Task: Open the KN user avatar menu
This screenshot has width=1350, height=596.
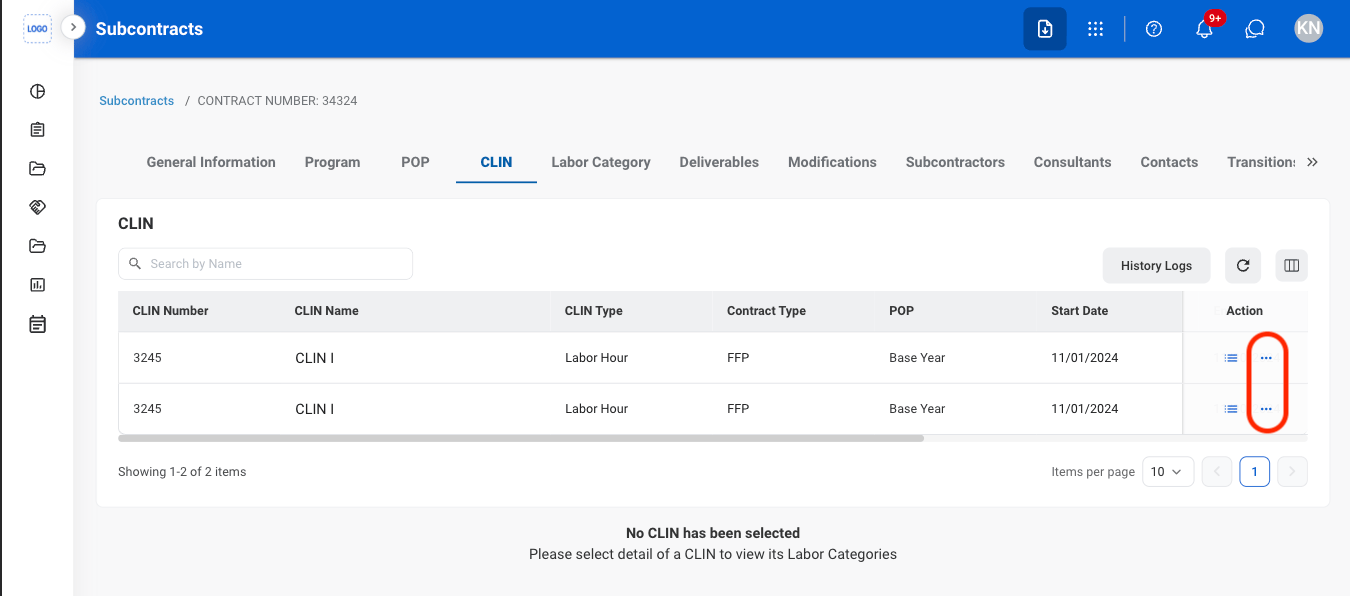Action: [x=1308, y=29]
